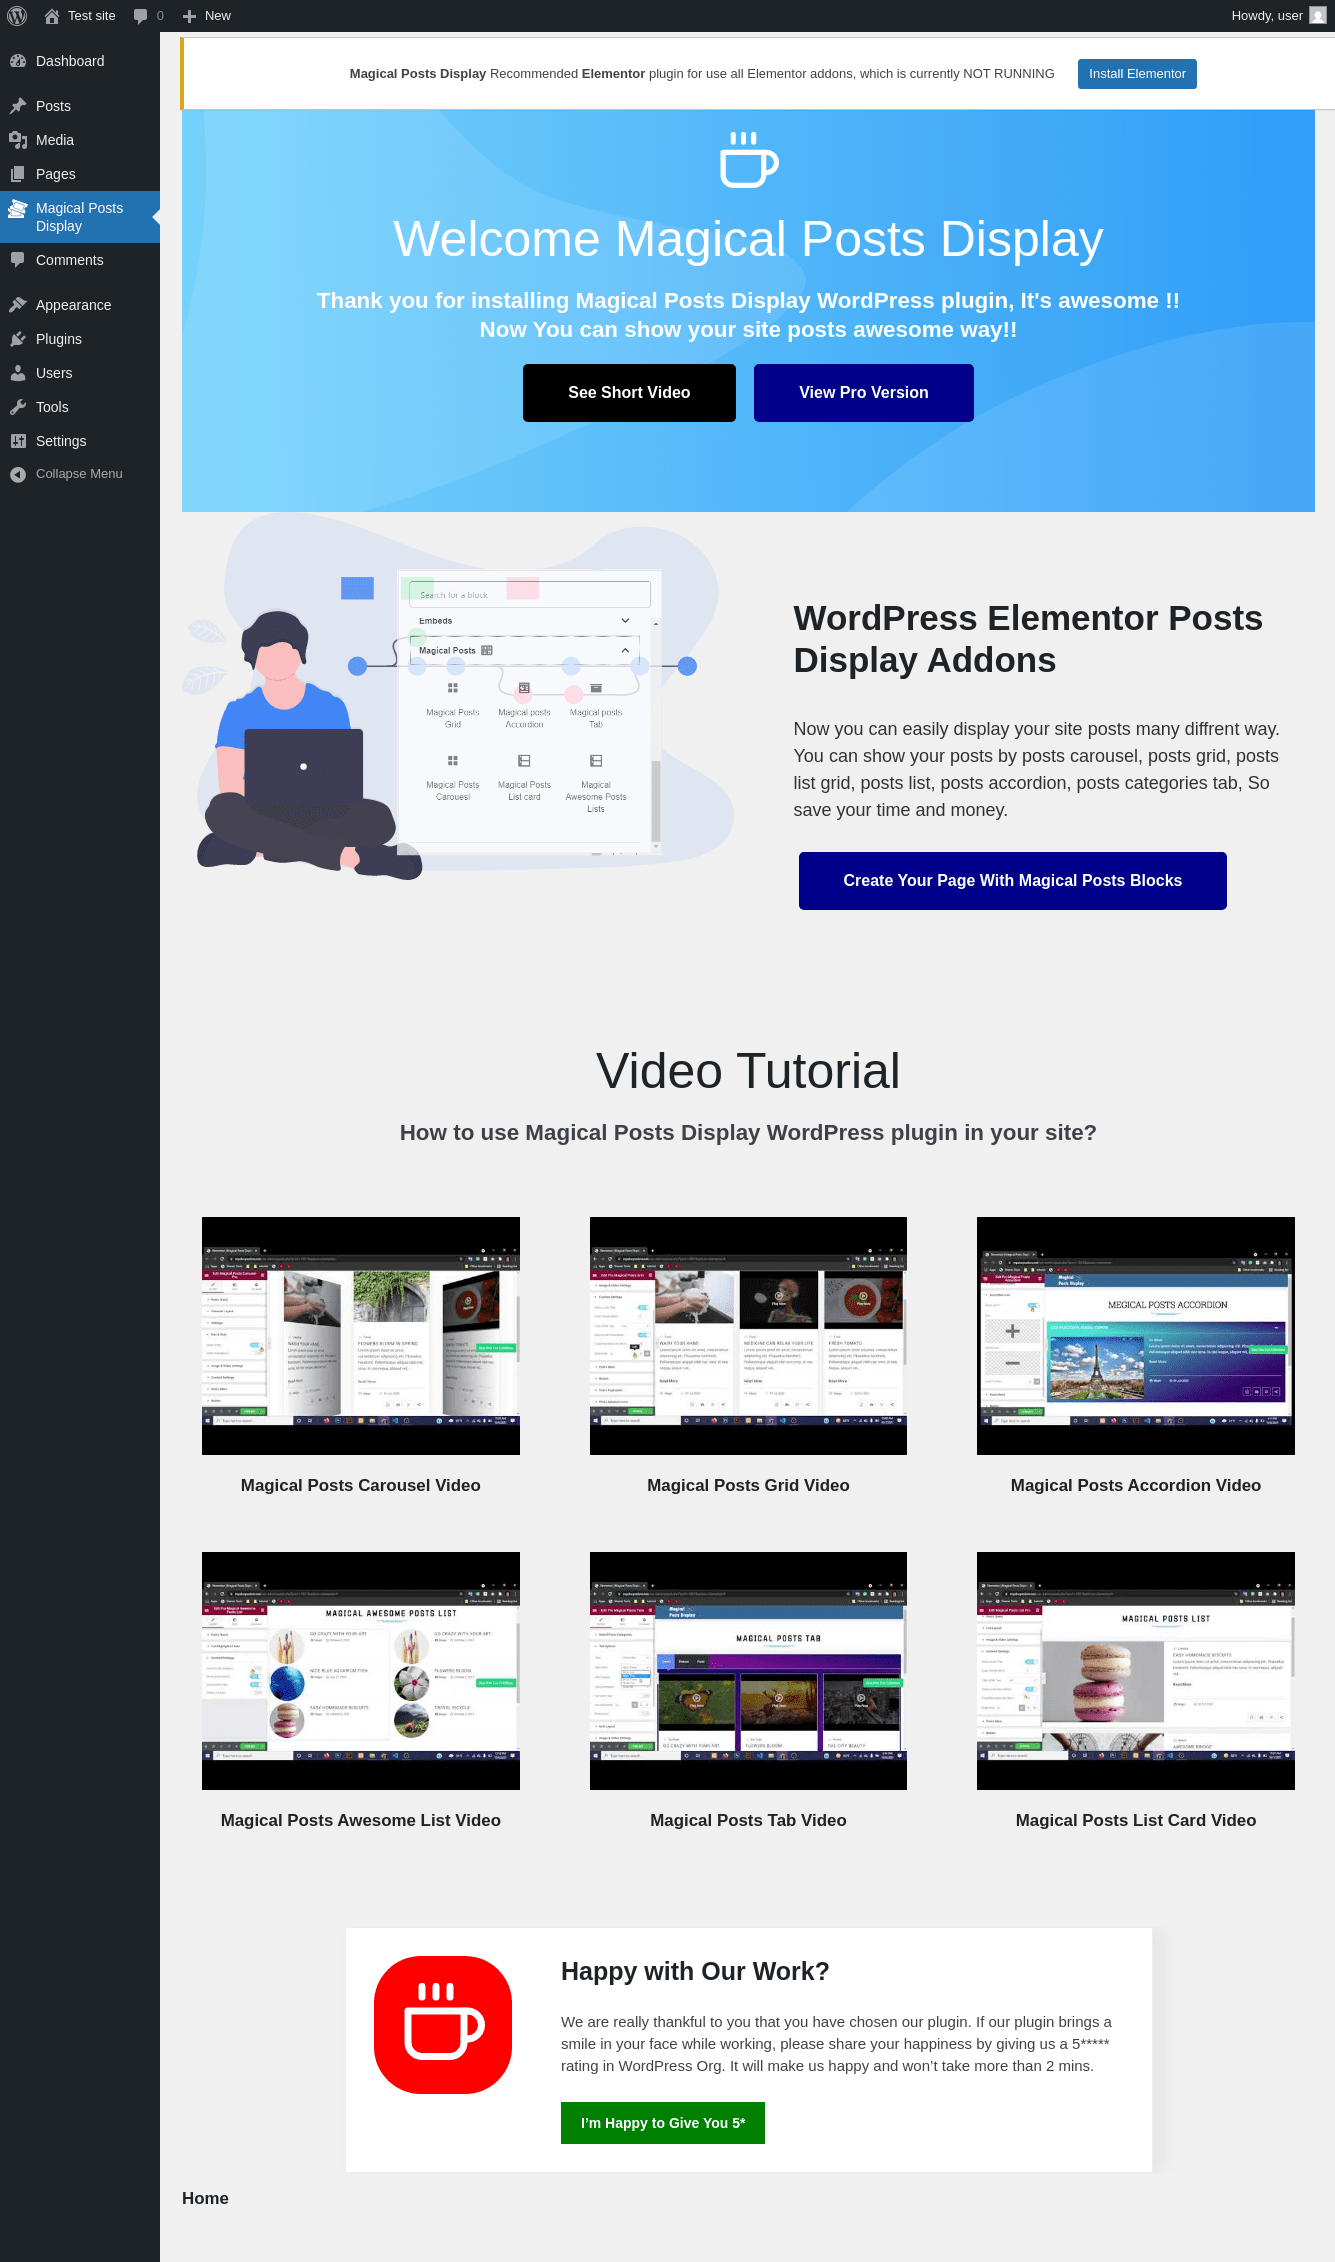This screenshot has width=1335, height=2262.
Task: Click the Happy with Our Work? heading
Action: pos(695,1971)
